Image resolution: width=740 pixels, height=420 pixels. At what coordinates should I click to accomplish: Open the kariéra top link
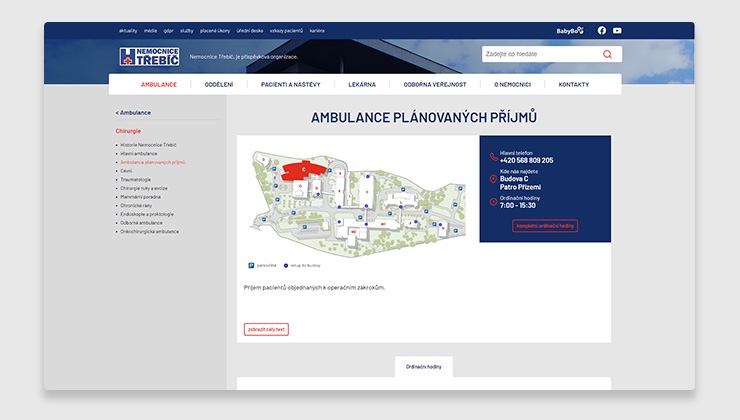point(317,31)
